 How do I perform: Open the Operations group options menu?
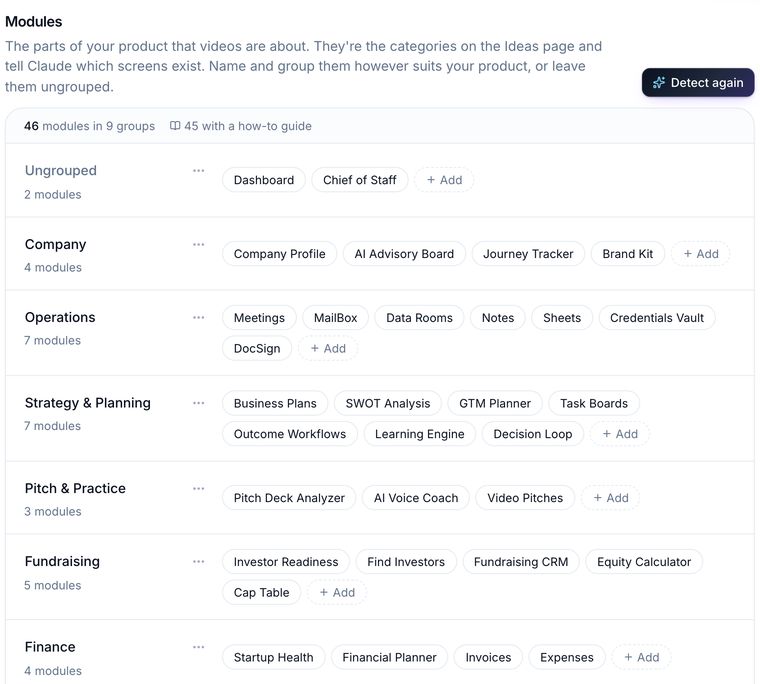pos(198,318)
